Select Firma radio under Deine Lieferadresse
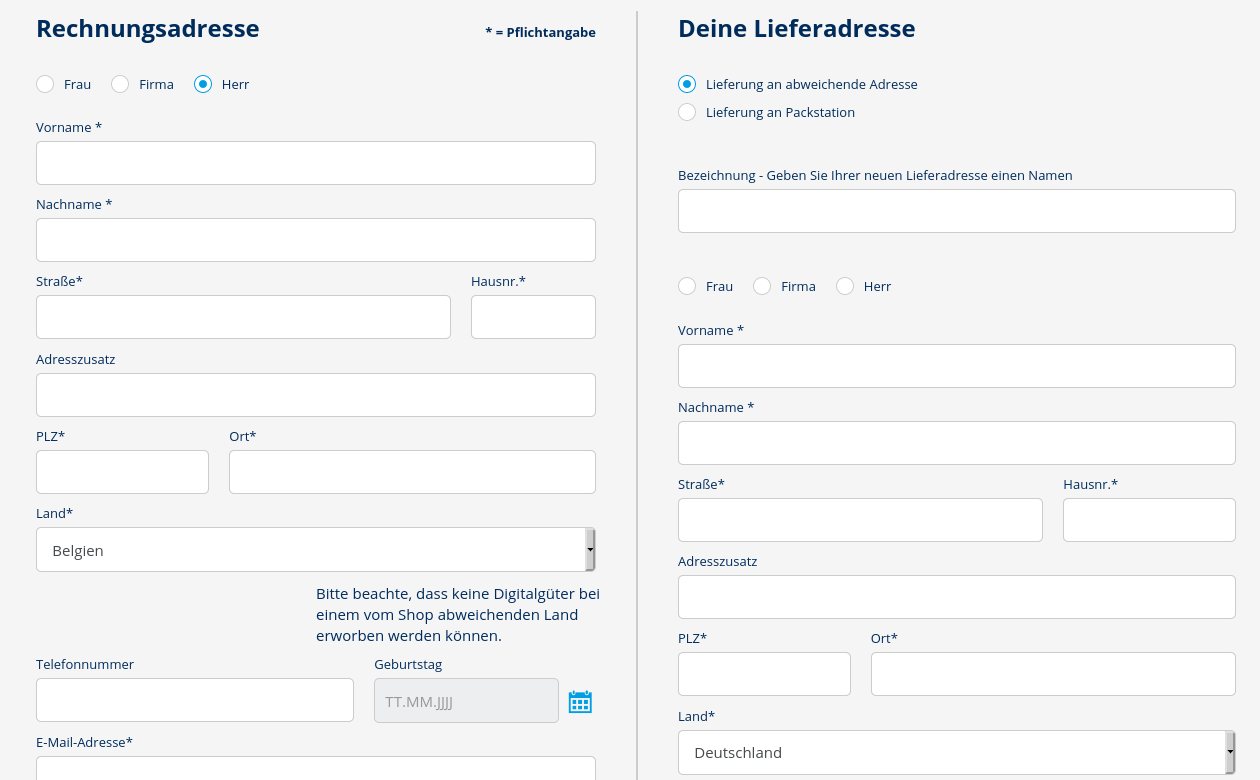 tap(762, 286)
